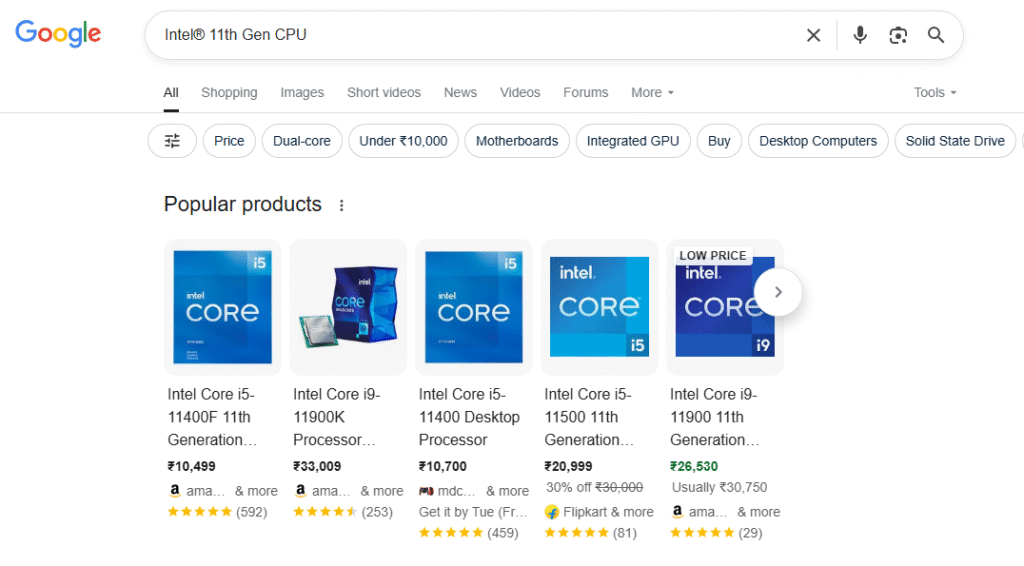This screenshot has width=1024, height=566.
Task: Open the filter settings sliders icon
Action: [x=172, y=141]
